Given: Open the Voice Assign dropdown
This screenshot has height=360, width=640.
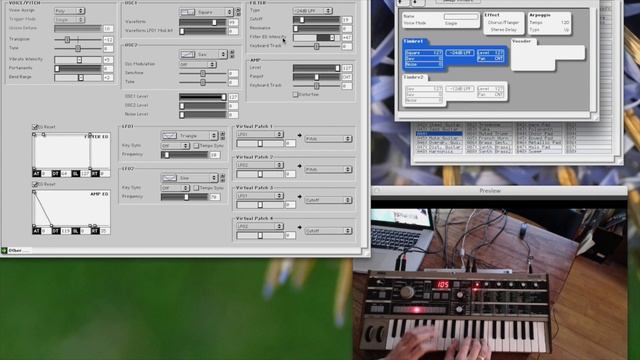Looking at the screenshot, I should (x=69, y=11).
